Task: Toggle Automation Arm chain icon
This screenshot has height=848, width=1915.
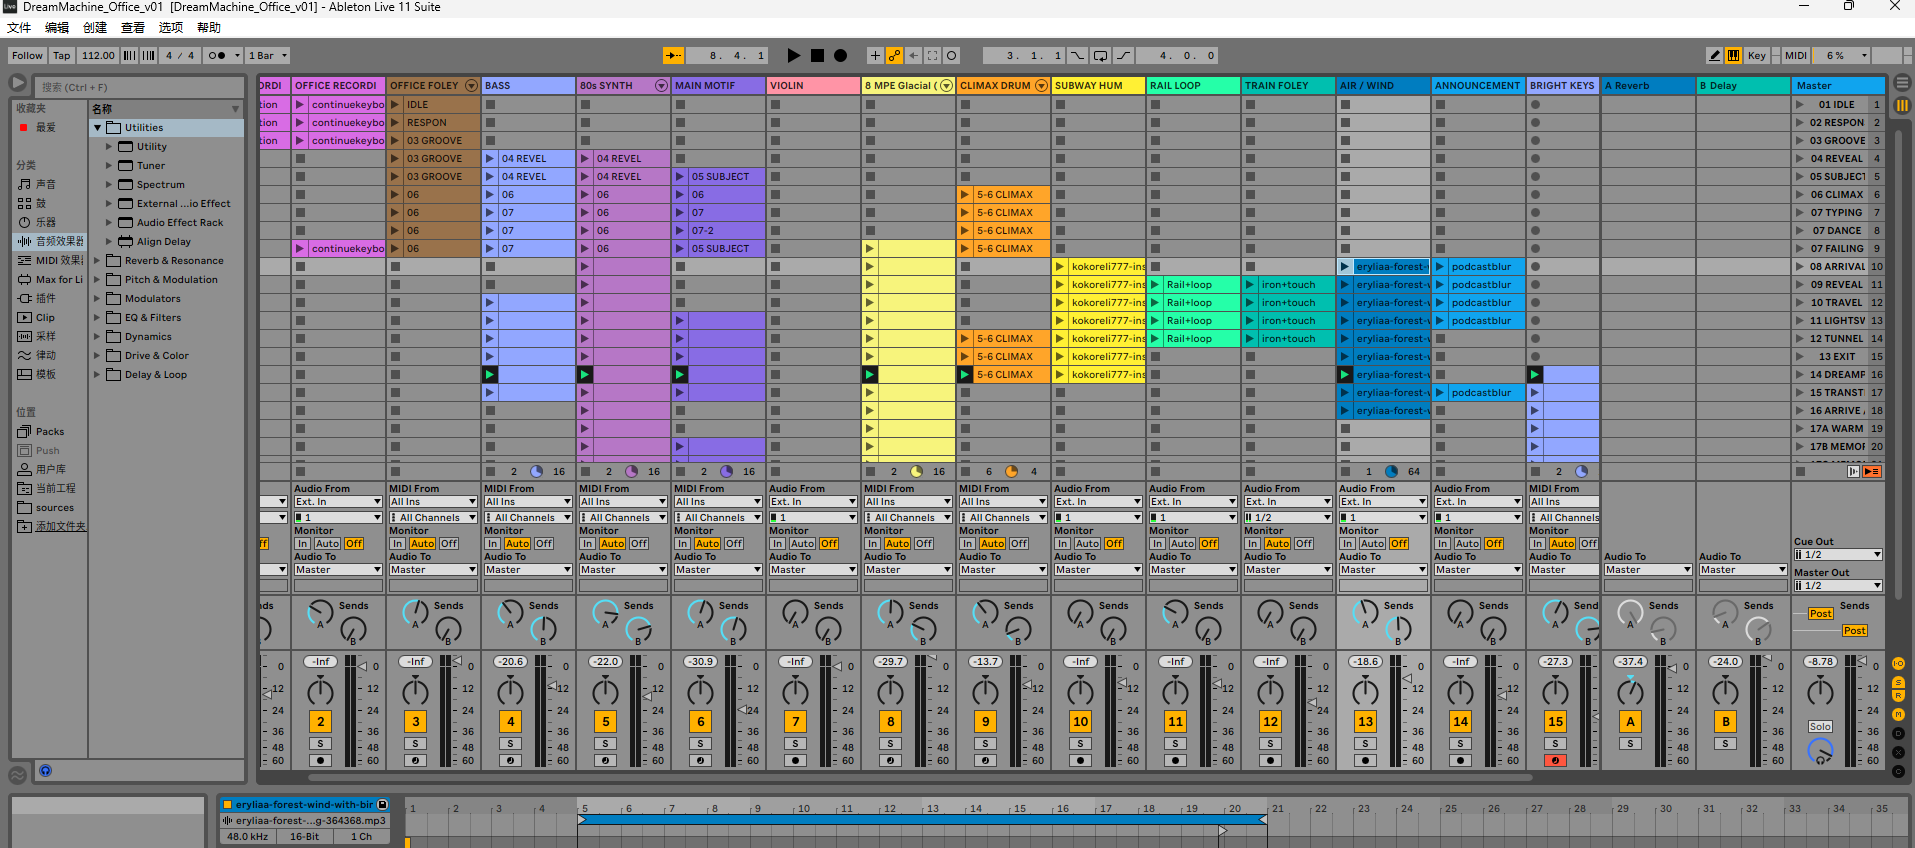Action: [894, 56]
